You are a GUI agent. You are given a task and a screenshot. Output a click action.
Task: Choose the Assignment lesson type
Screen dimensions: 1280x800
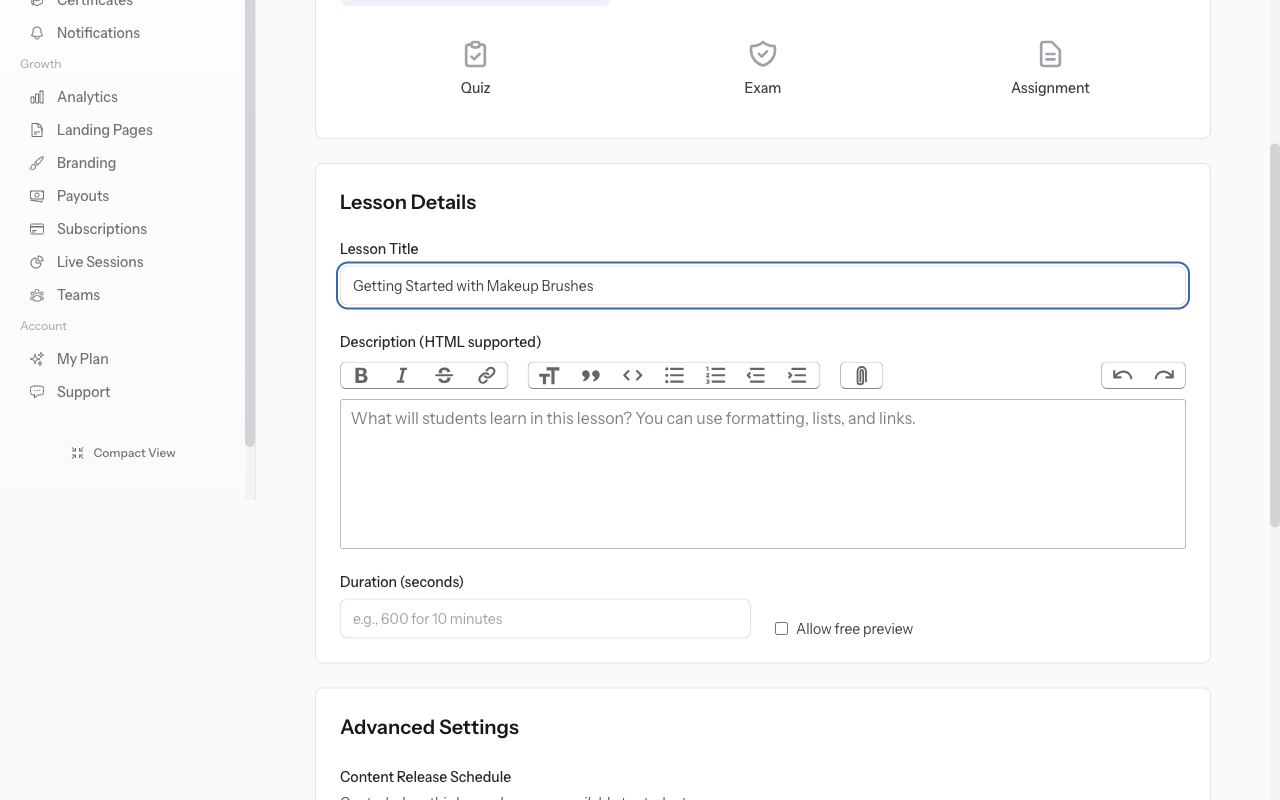[1049, 68]
